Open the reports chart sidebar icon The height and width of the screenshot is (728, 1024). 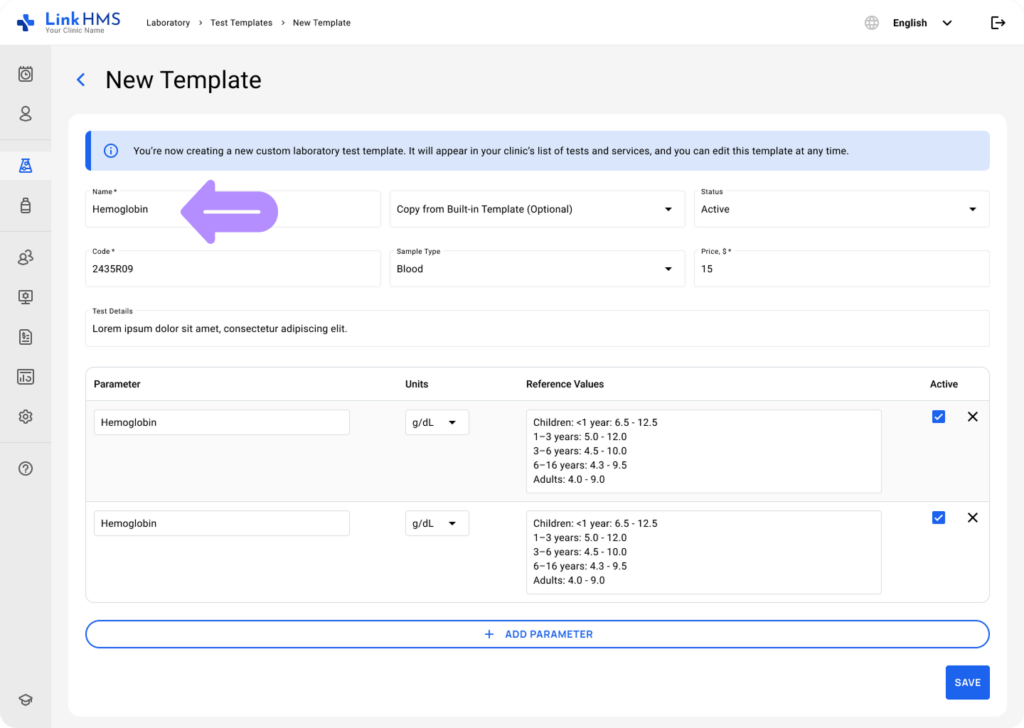pos(25,377)
